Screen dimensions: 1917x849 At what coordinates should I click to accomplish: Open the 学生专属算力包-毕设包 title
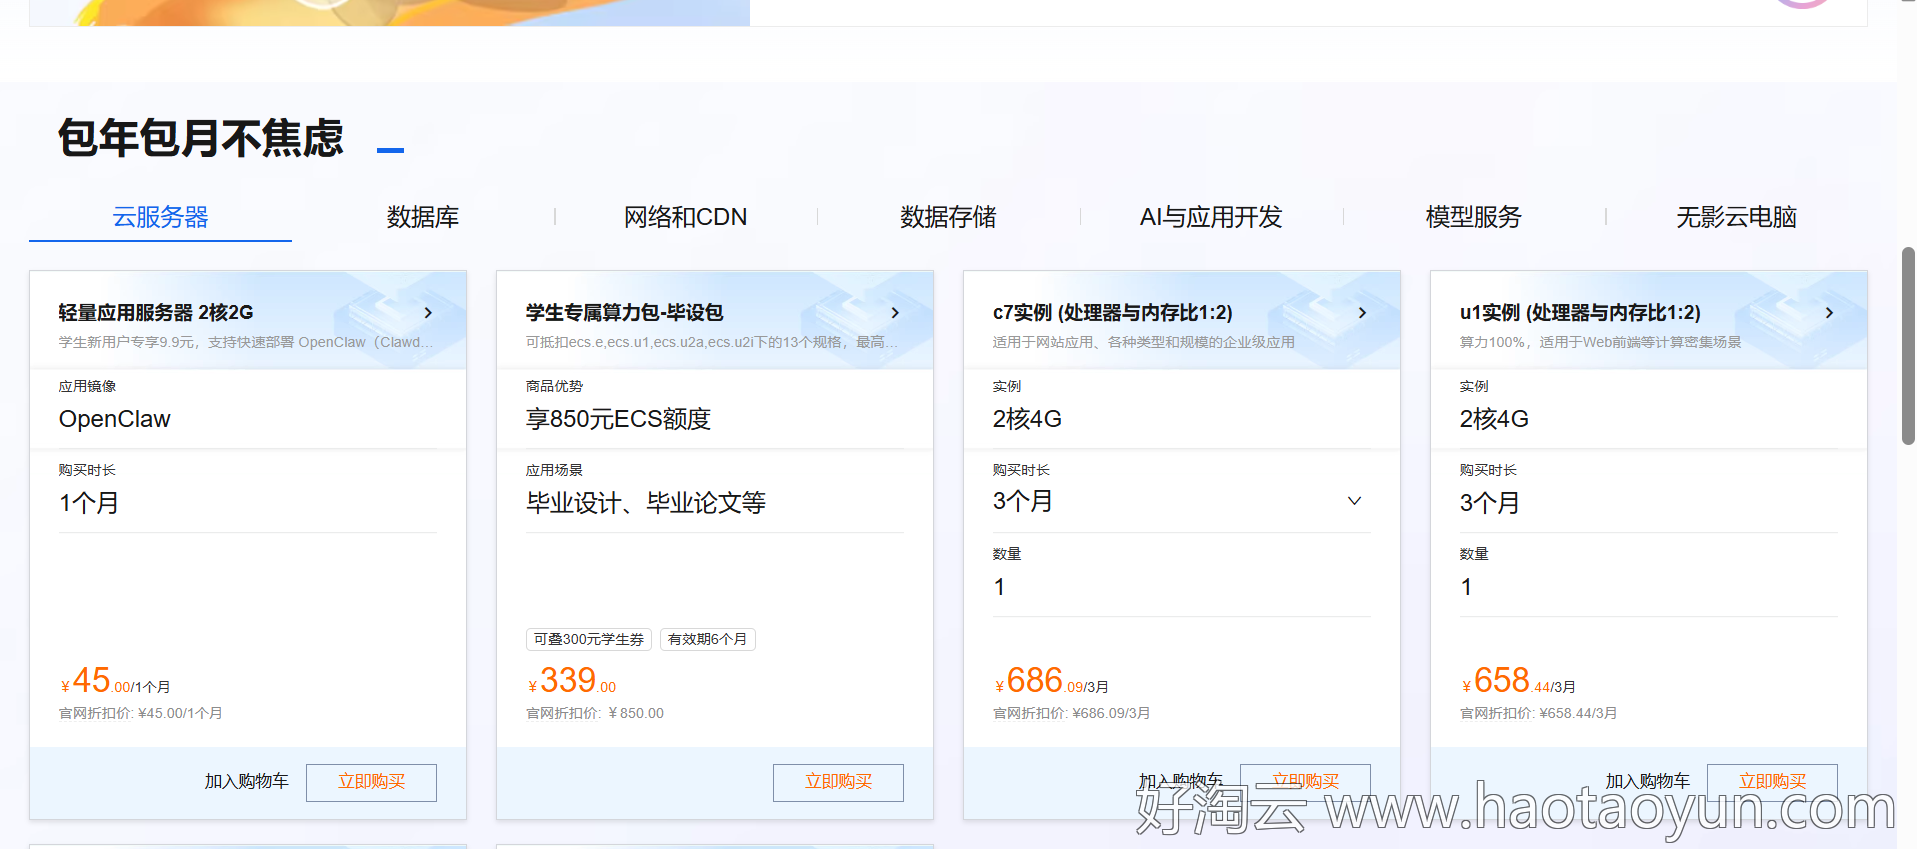[624, 313]
